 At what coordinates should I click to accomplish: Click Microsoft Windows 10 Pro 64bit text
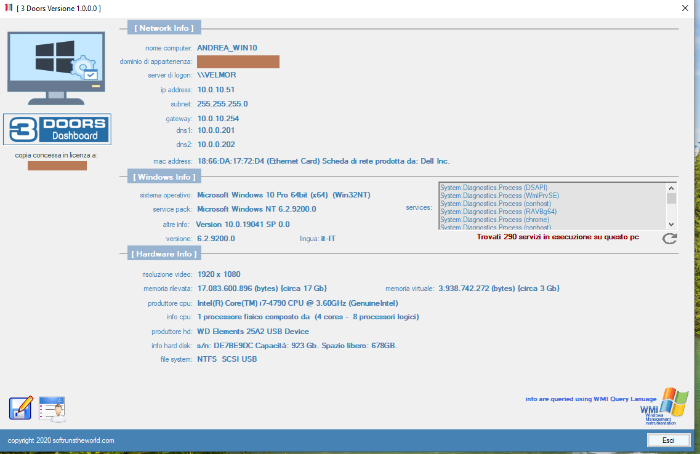pyautogui.click(x=283, y=195)
